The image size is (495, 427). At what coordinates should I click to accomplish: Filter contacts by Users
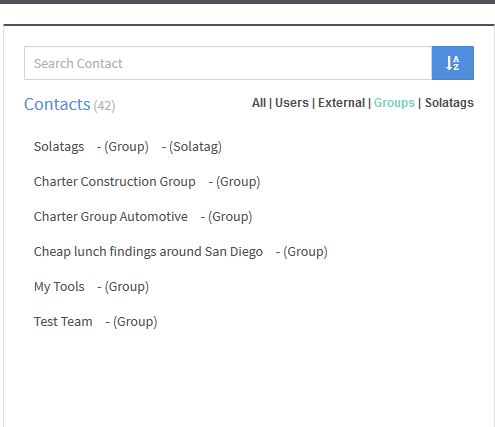point(292,103)
